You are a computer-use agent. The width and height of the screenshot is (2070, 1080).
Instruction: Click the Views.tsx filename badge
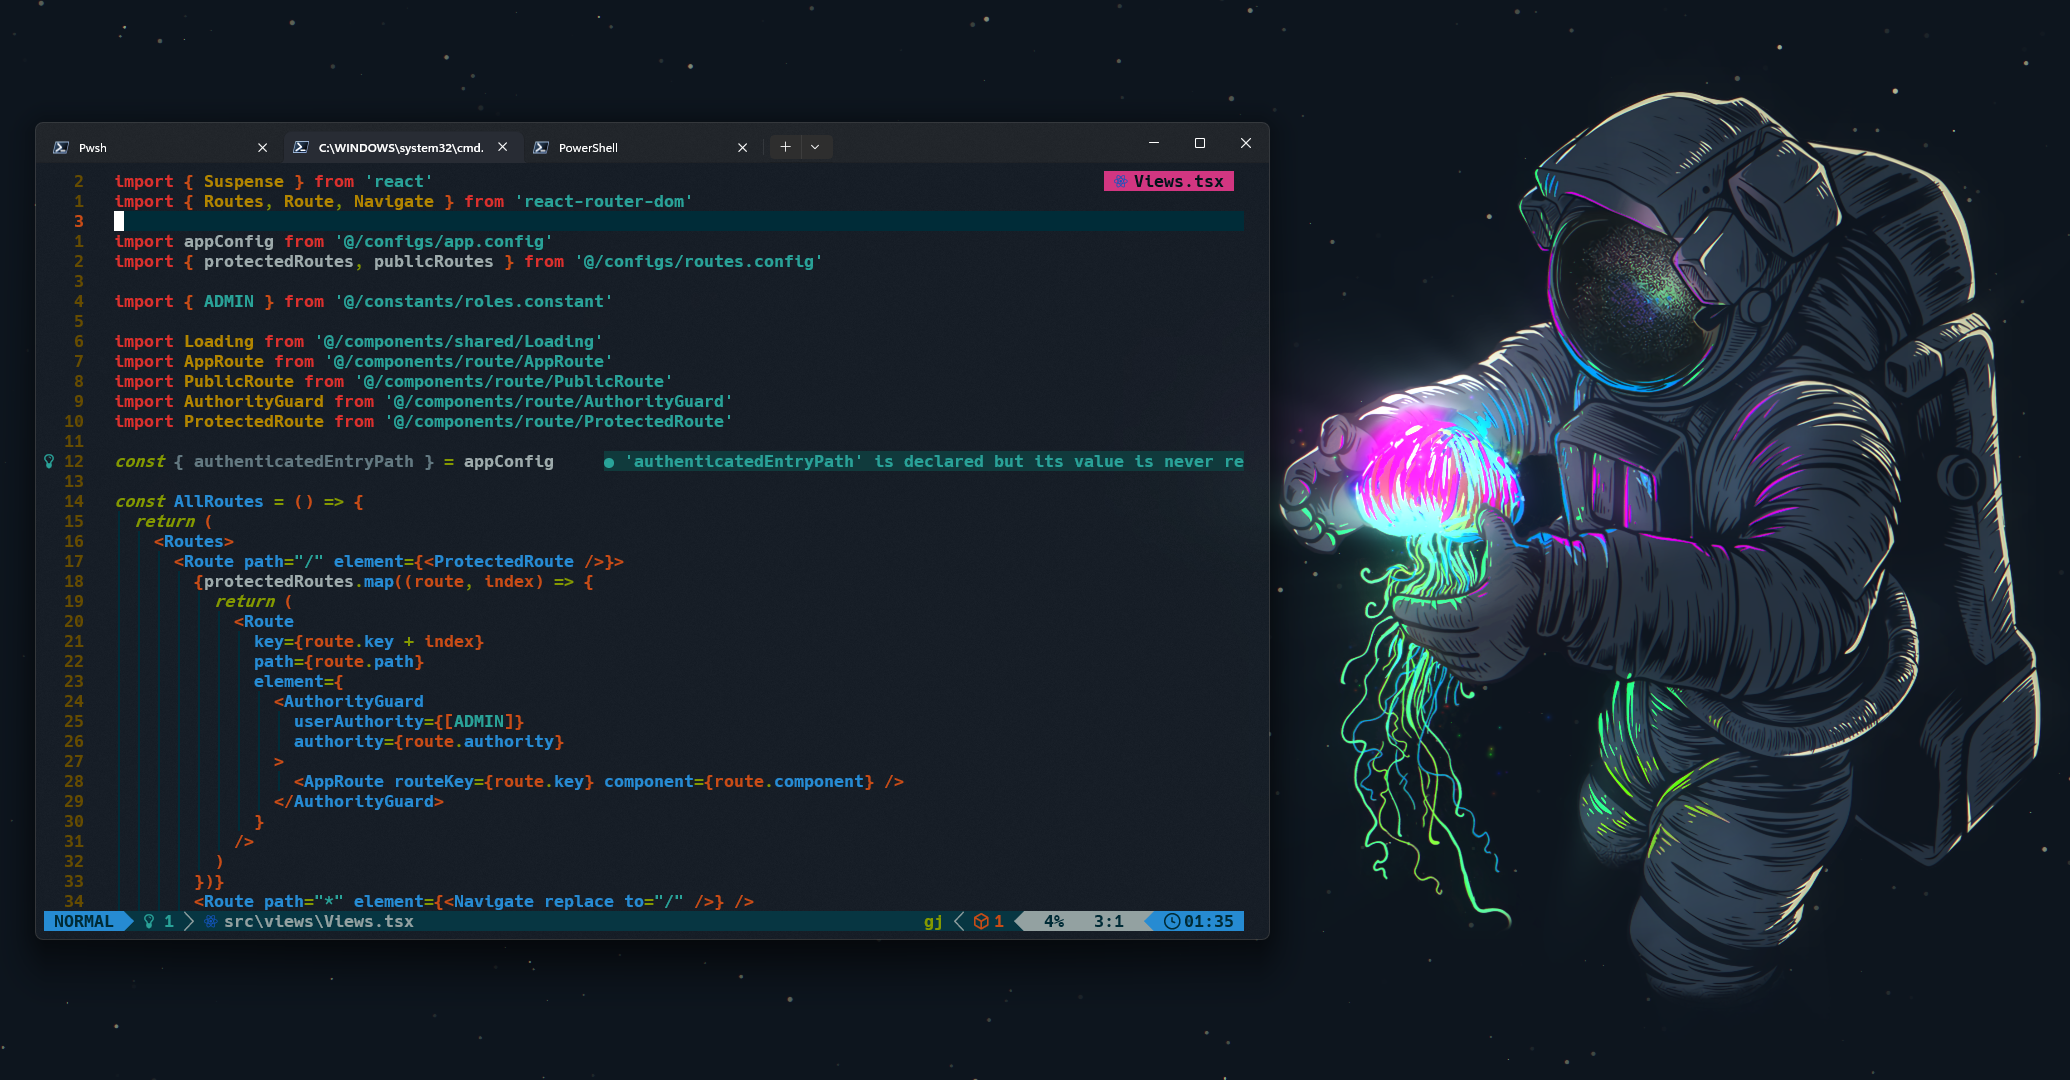(x=1178, y=181)
